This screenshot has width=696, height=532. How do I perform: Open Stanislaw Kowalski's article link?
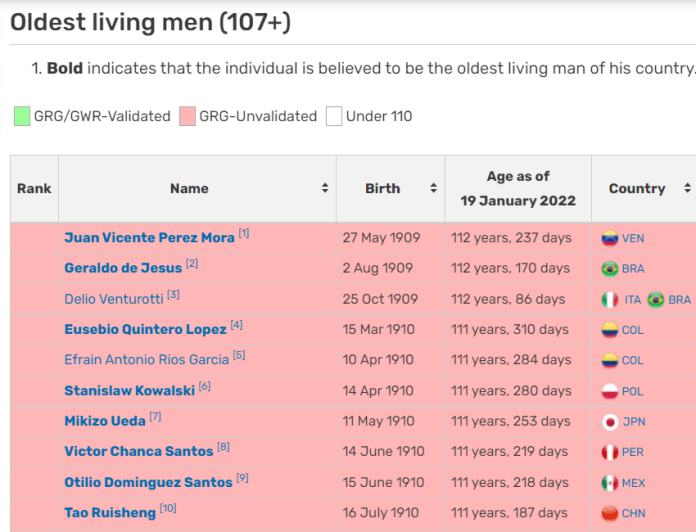(x=129, y=391)
